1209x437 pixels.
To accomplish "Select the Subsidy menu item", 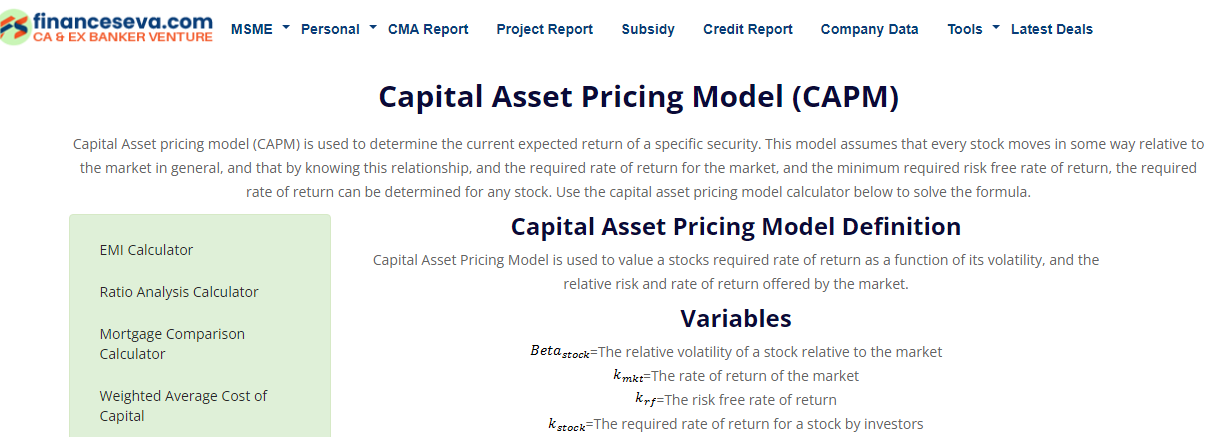I will pyautogui.click(x=647, y=29).
